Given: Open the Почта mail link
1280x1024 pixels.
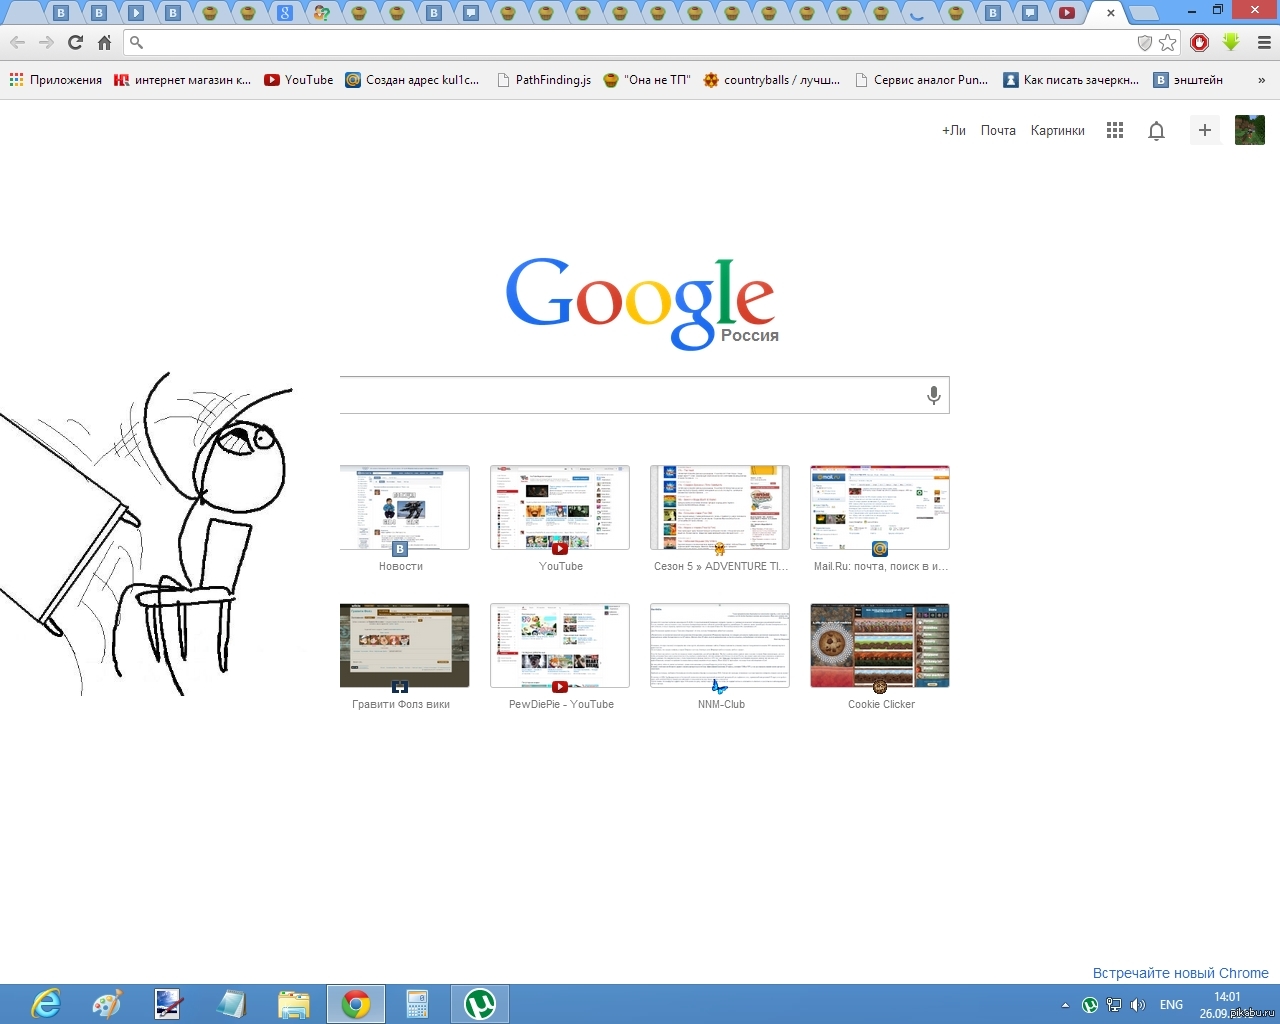Looking at the screenshot, I should pyautogui.click(x=998, y=130).
